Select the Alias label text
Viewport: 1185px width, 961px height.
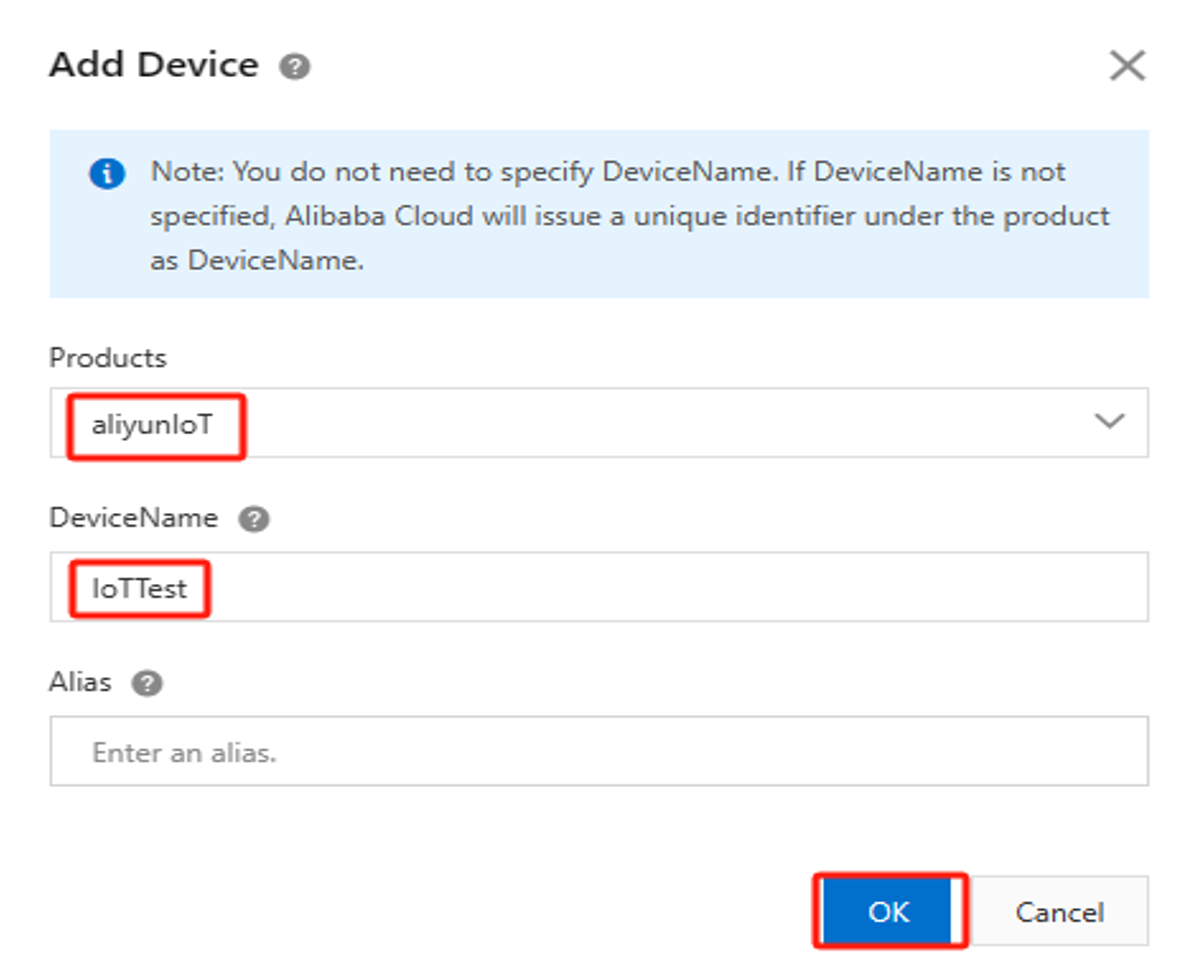coord(80,683)
